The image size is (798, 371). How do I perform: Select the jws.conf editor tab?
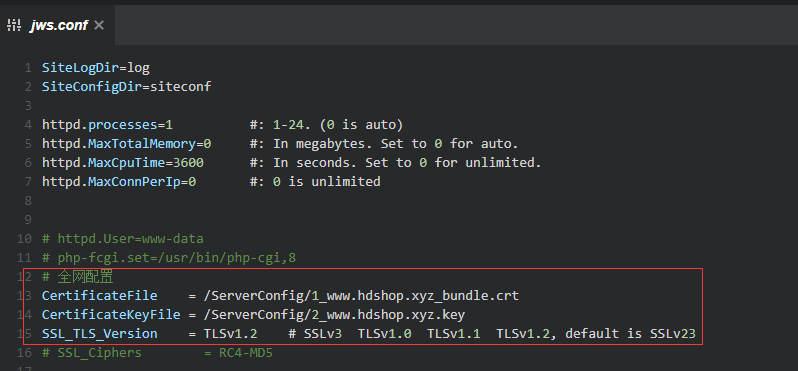pos(58,25)
